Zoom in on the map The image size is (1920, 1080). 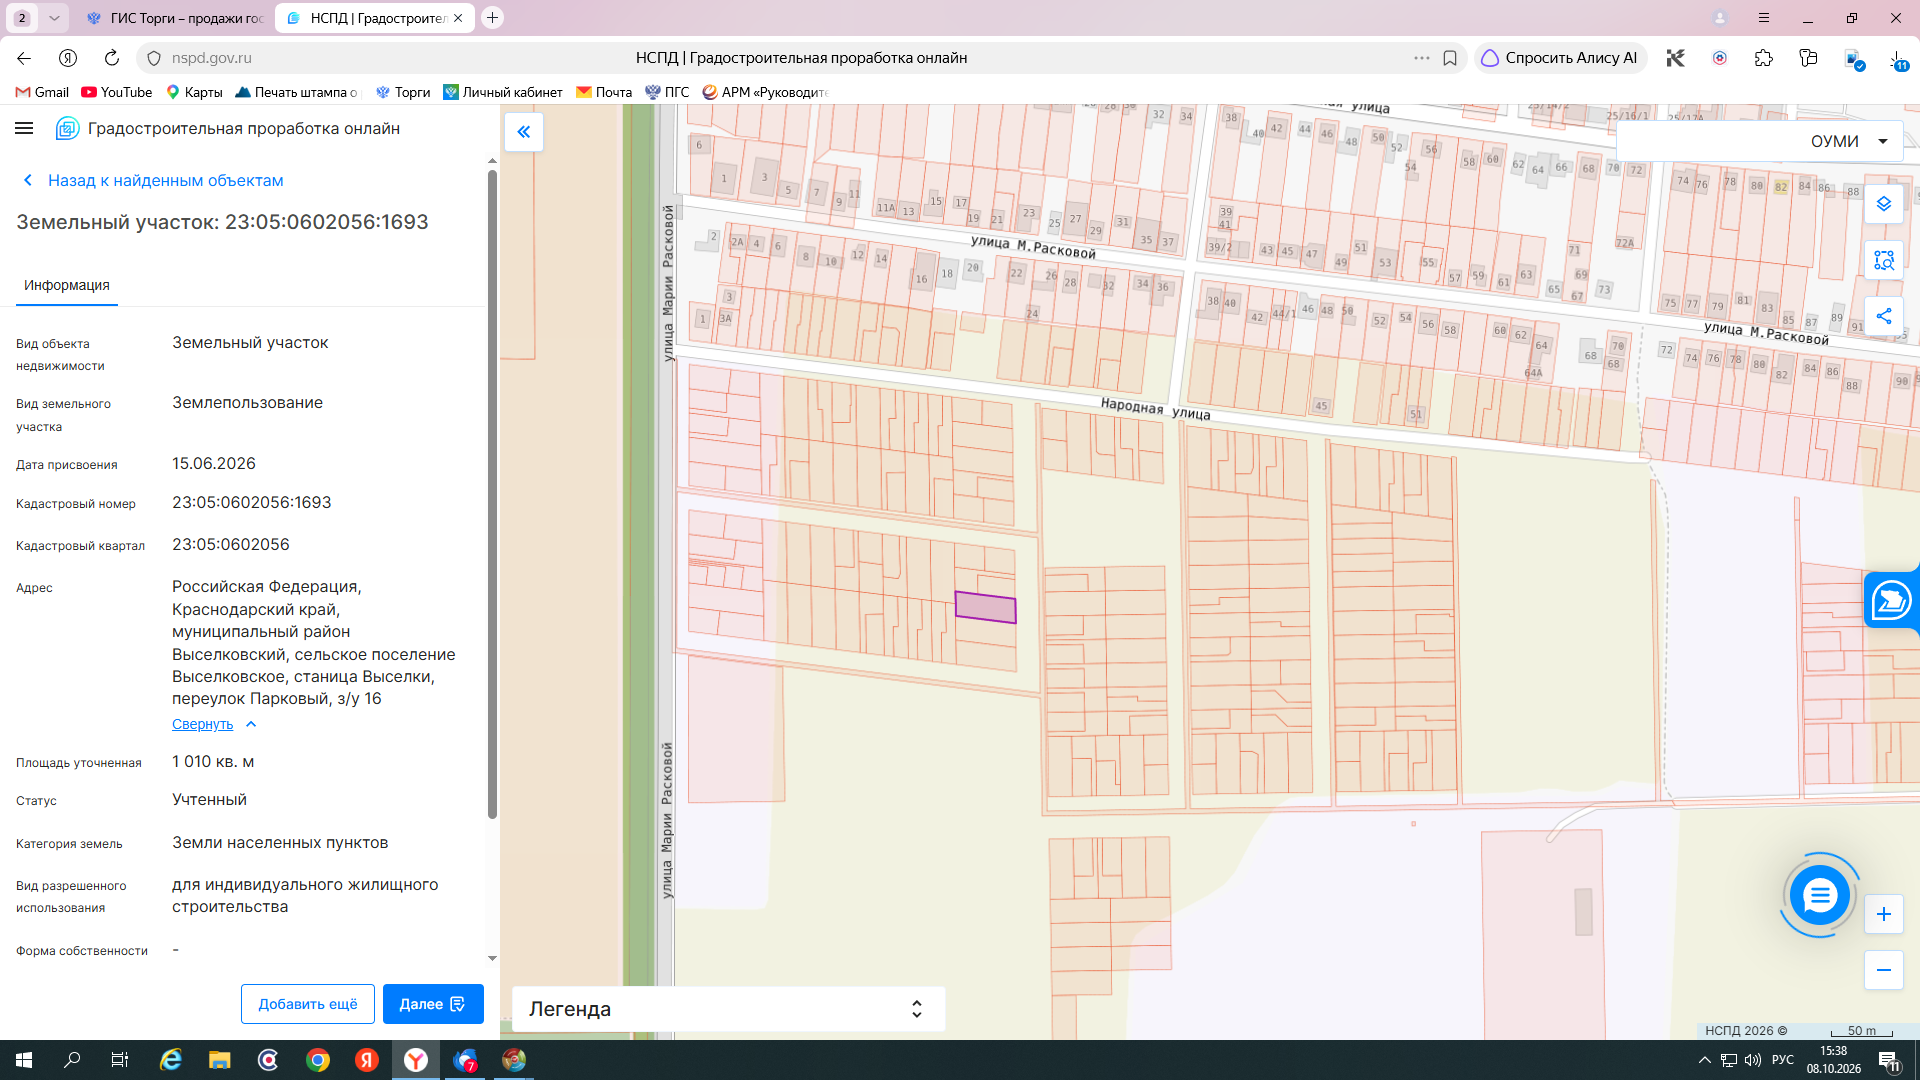[x=1884, y=914]
